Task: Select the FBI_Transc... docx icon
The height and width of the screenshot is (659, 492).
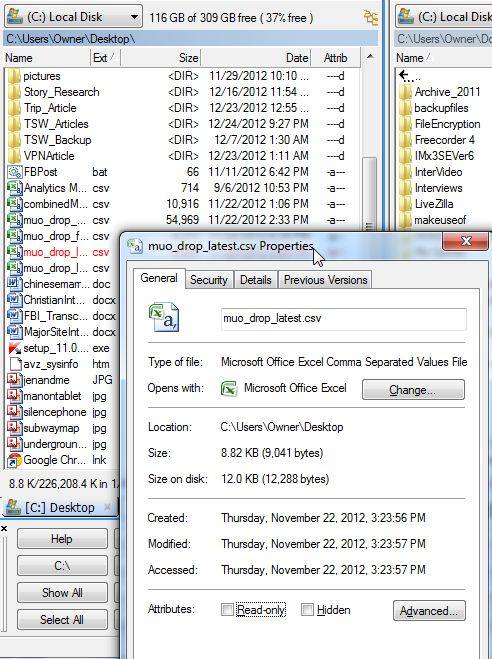Action: point(15,316)
